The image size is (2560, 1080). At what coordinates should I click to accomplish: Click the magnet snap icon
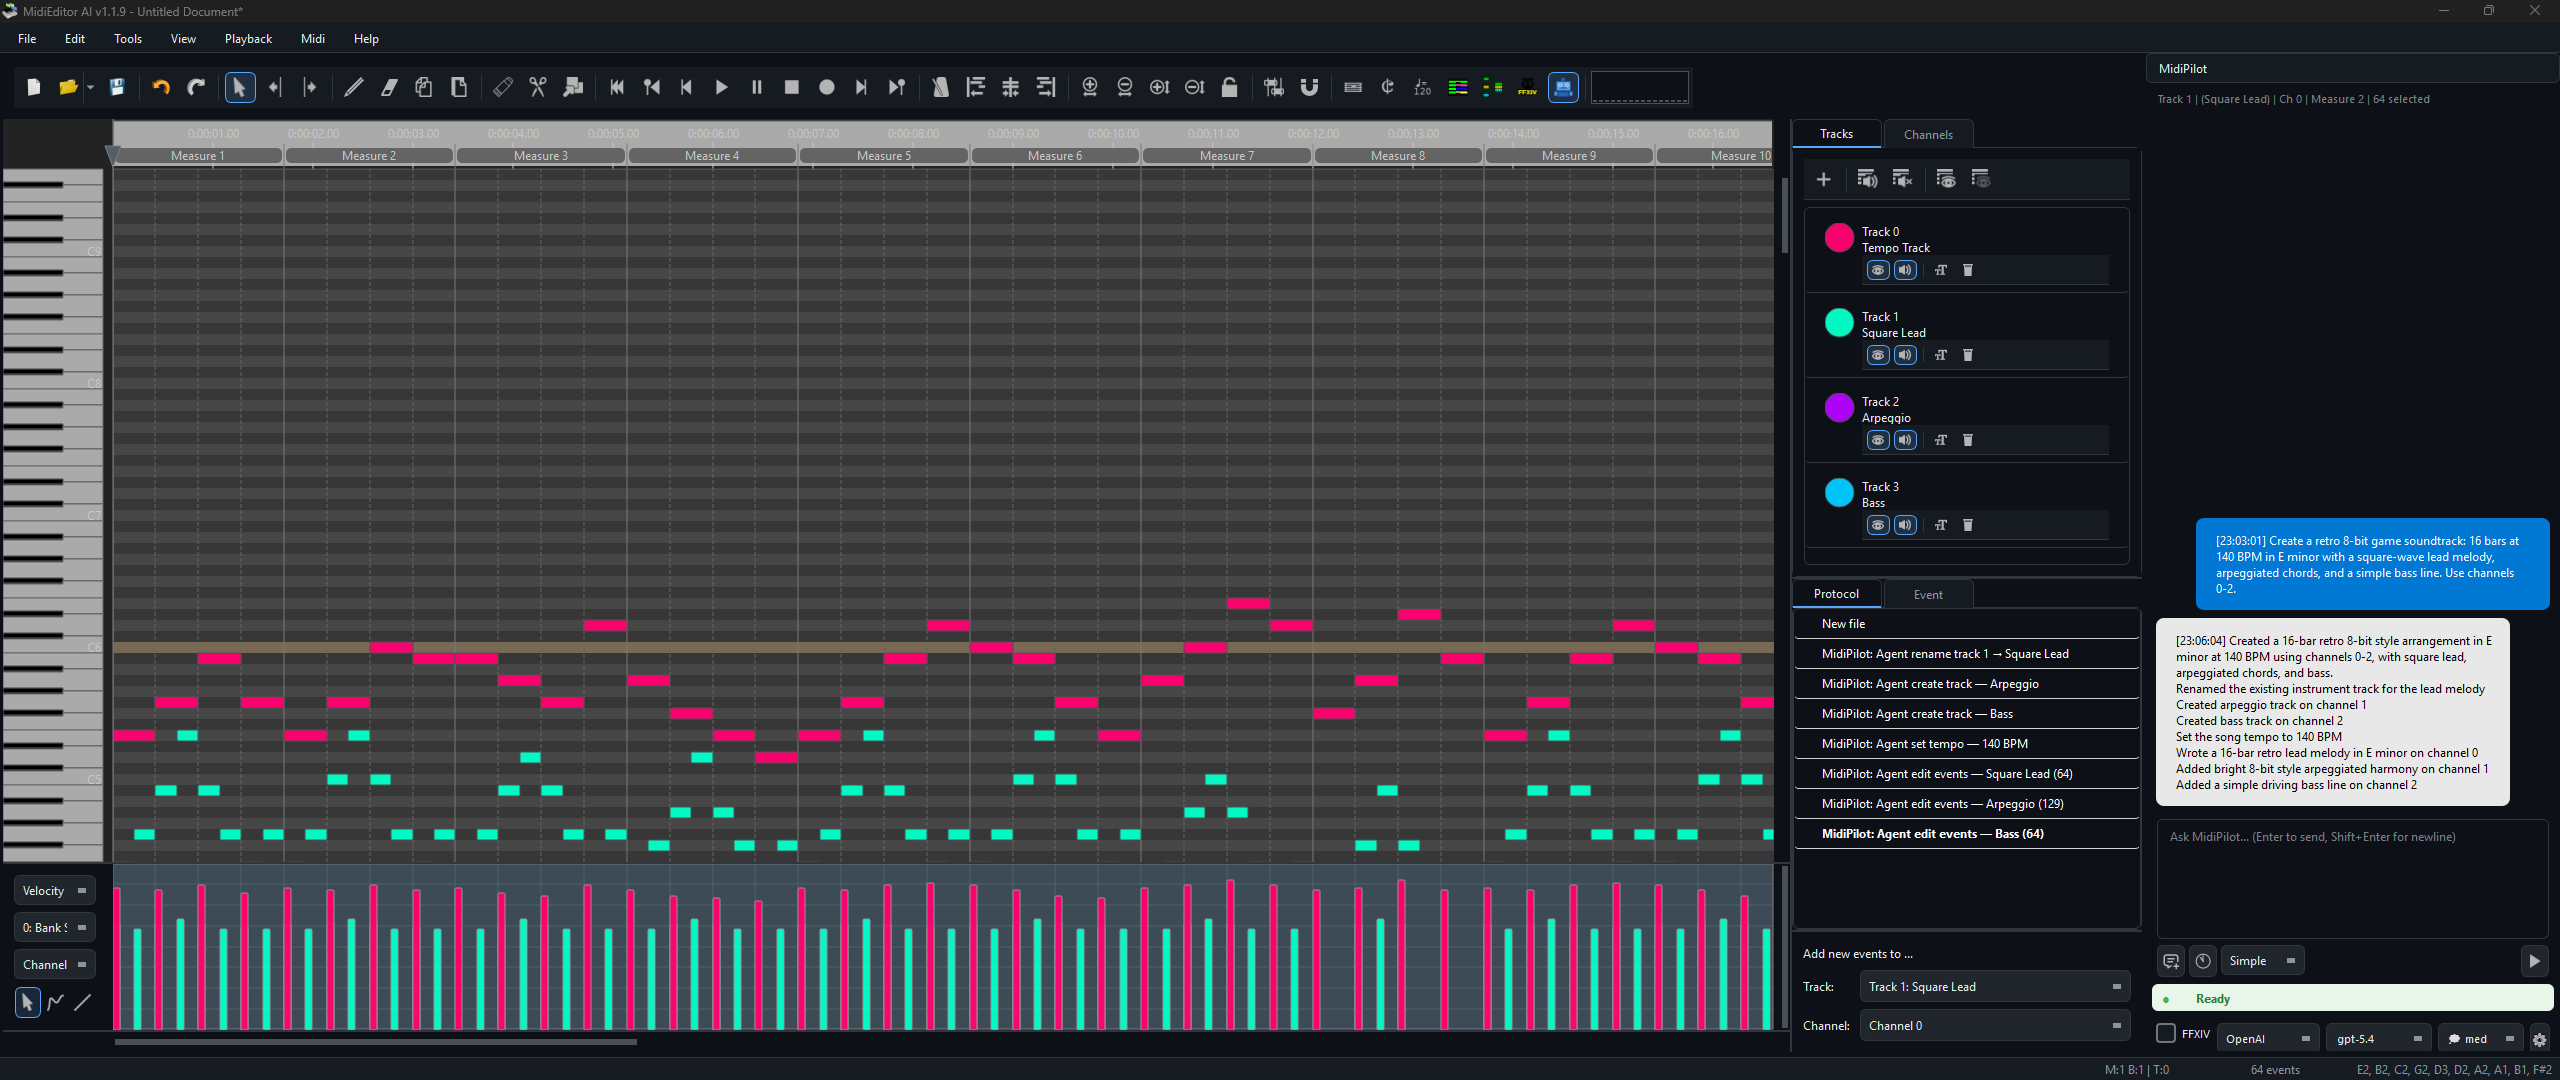[x=1309, y=88]
